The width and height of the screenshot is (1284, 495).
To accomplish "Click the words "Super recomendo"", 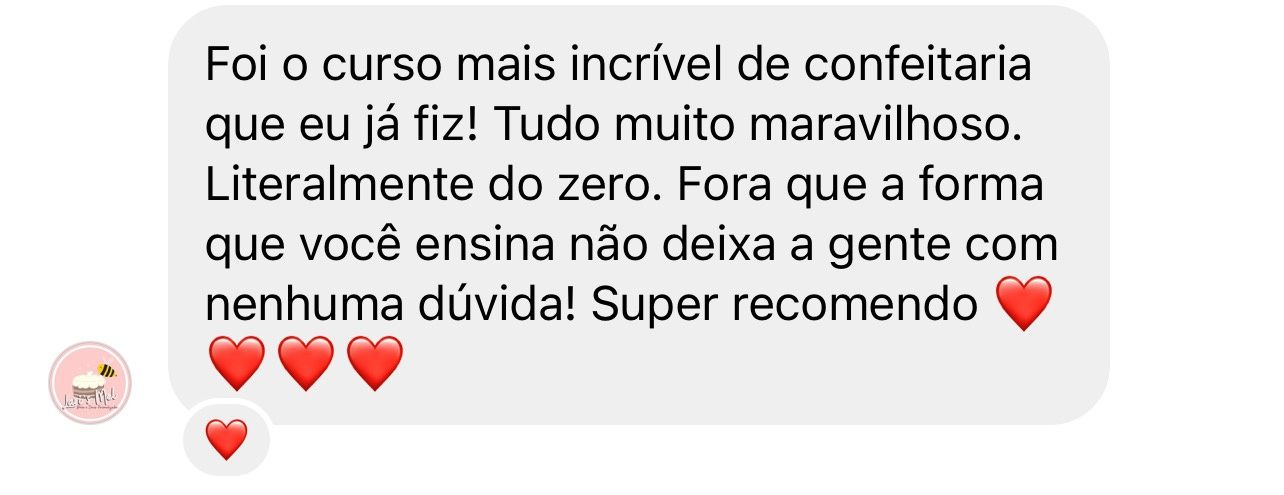I will point(784,306).
